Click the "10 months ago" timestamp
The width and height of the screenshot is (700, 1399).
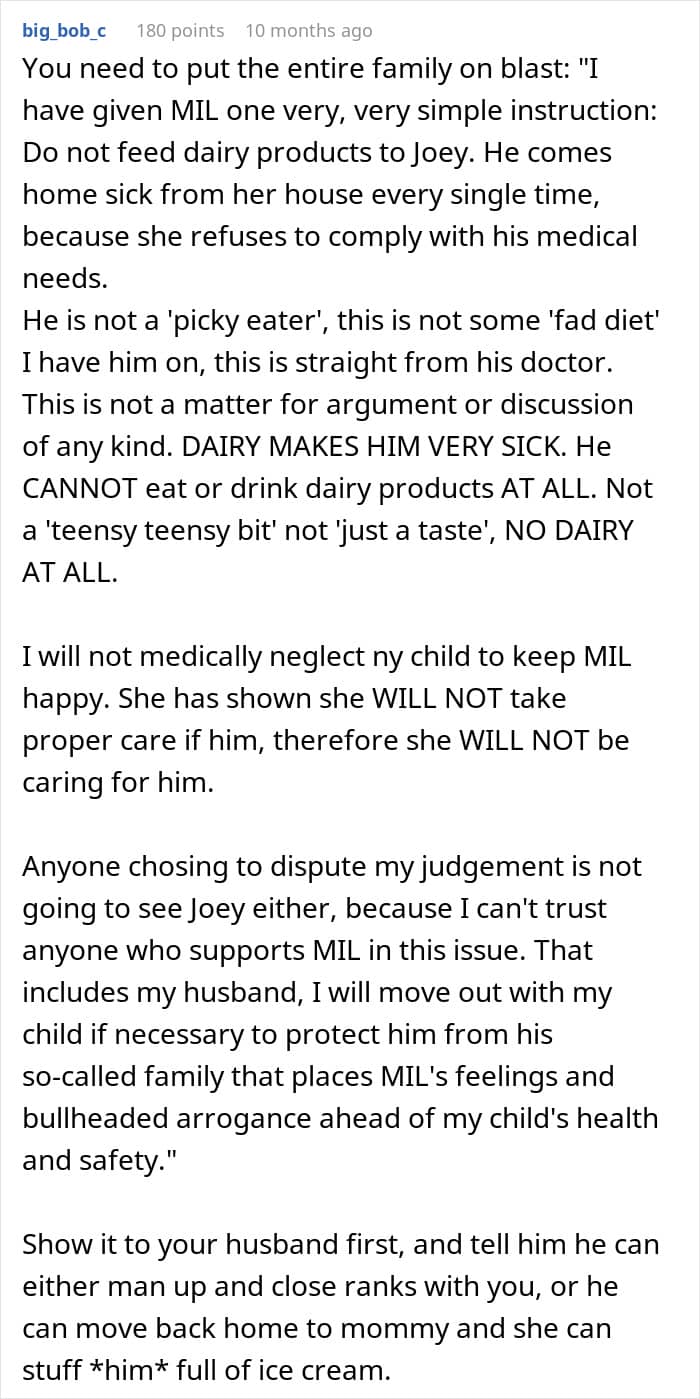[308, 31]
